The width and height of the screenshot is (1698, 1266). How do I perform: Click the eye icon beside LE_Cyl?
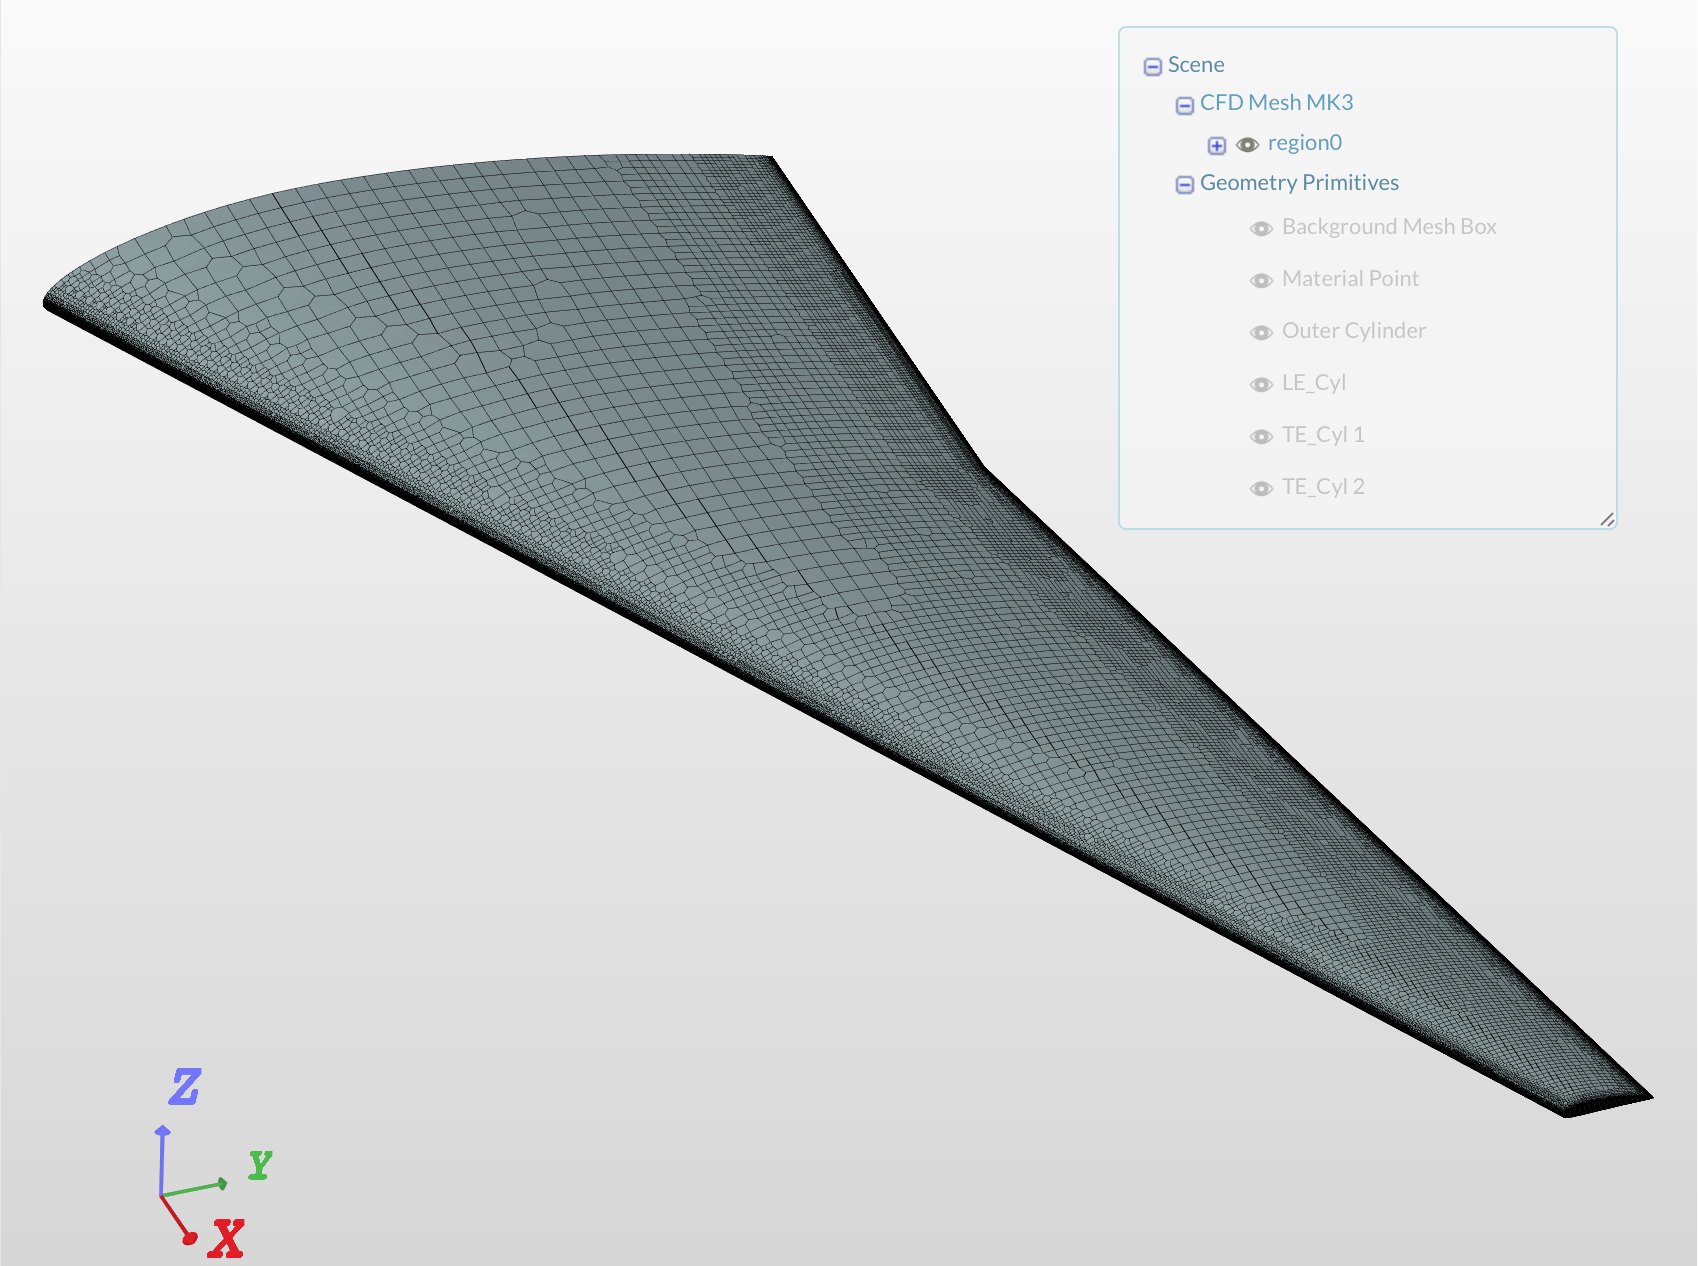(x=1260, y=384)
